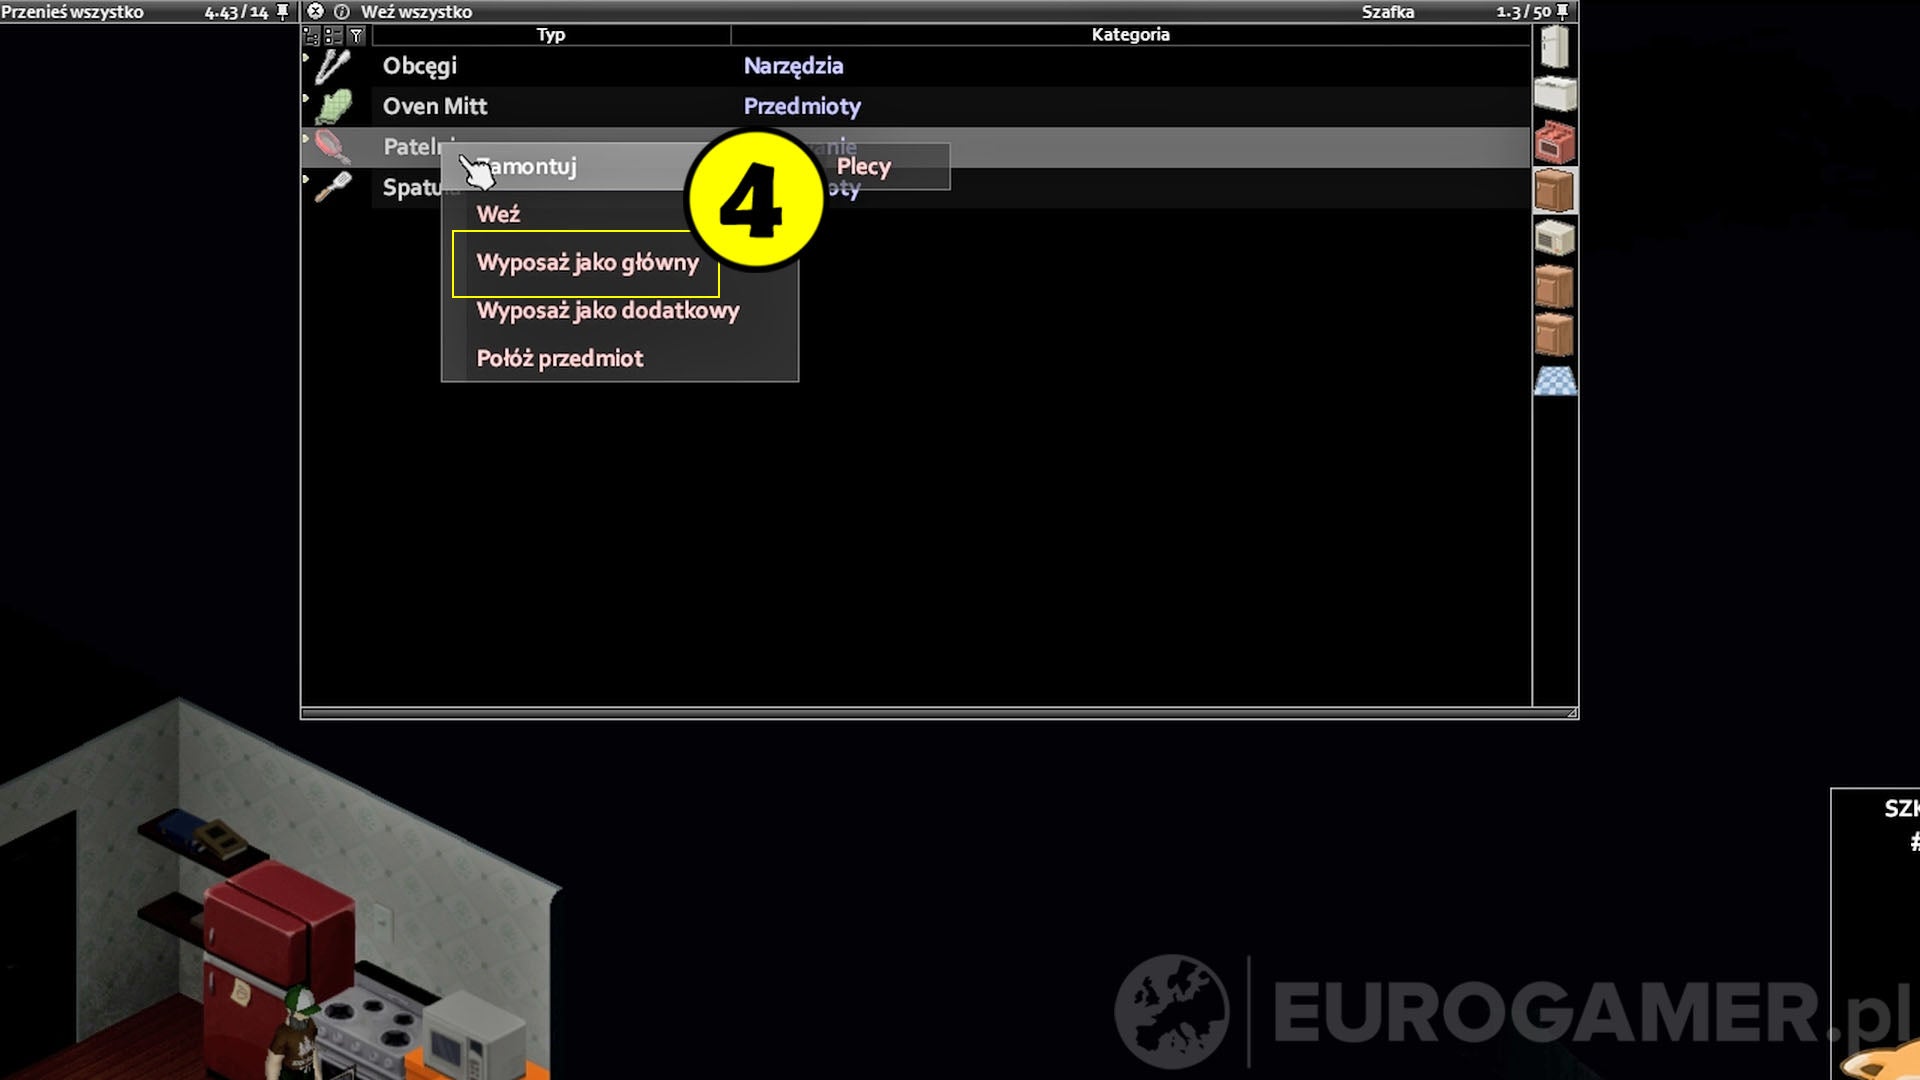Open the cabinet icon just above the floor icon
The height and width of the screenshot is (1080, 1920).
[1555, 334]
